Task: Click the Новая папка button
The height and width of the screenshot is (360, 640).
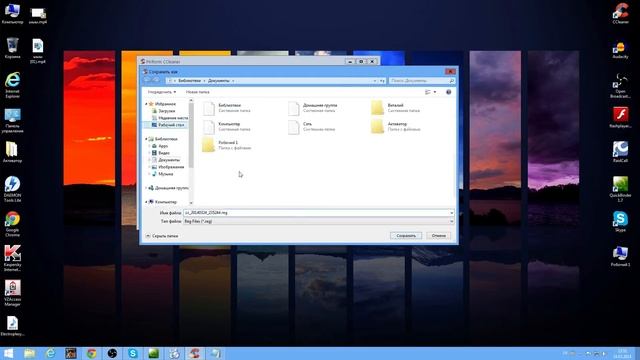Action: point(198,92)
